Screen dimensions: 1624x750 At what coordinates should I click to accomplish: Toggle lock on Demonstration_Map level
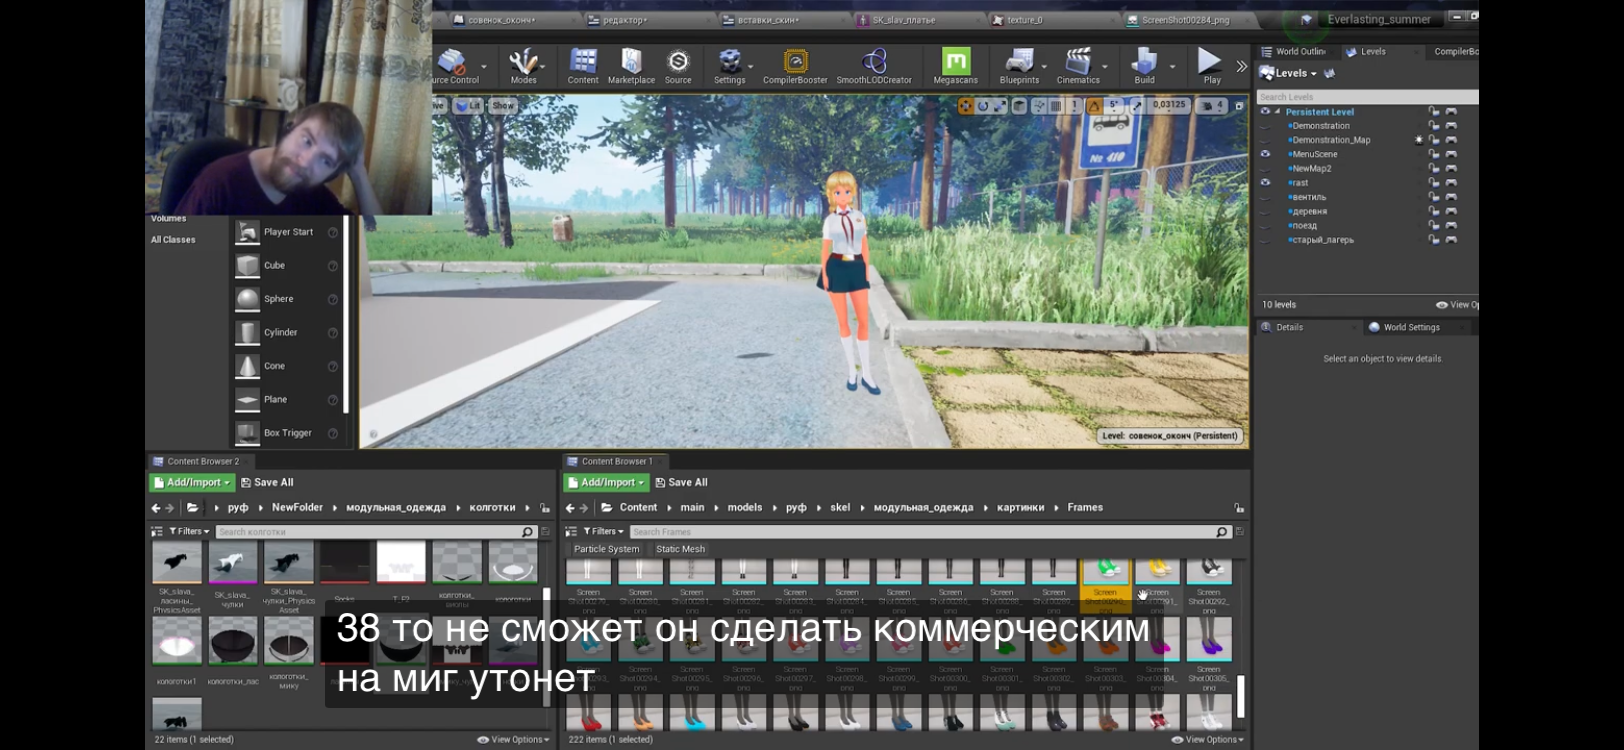[1434, 140]
